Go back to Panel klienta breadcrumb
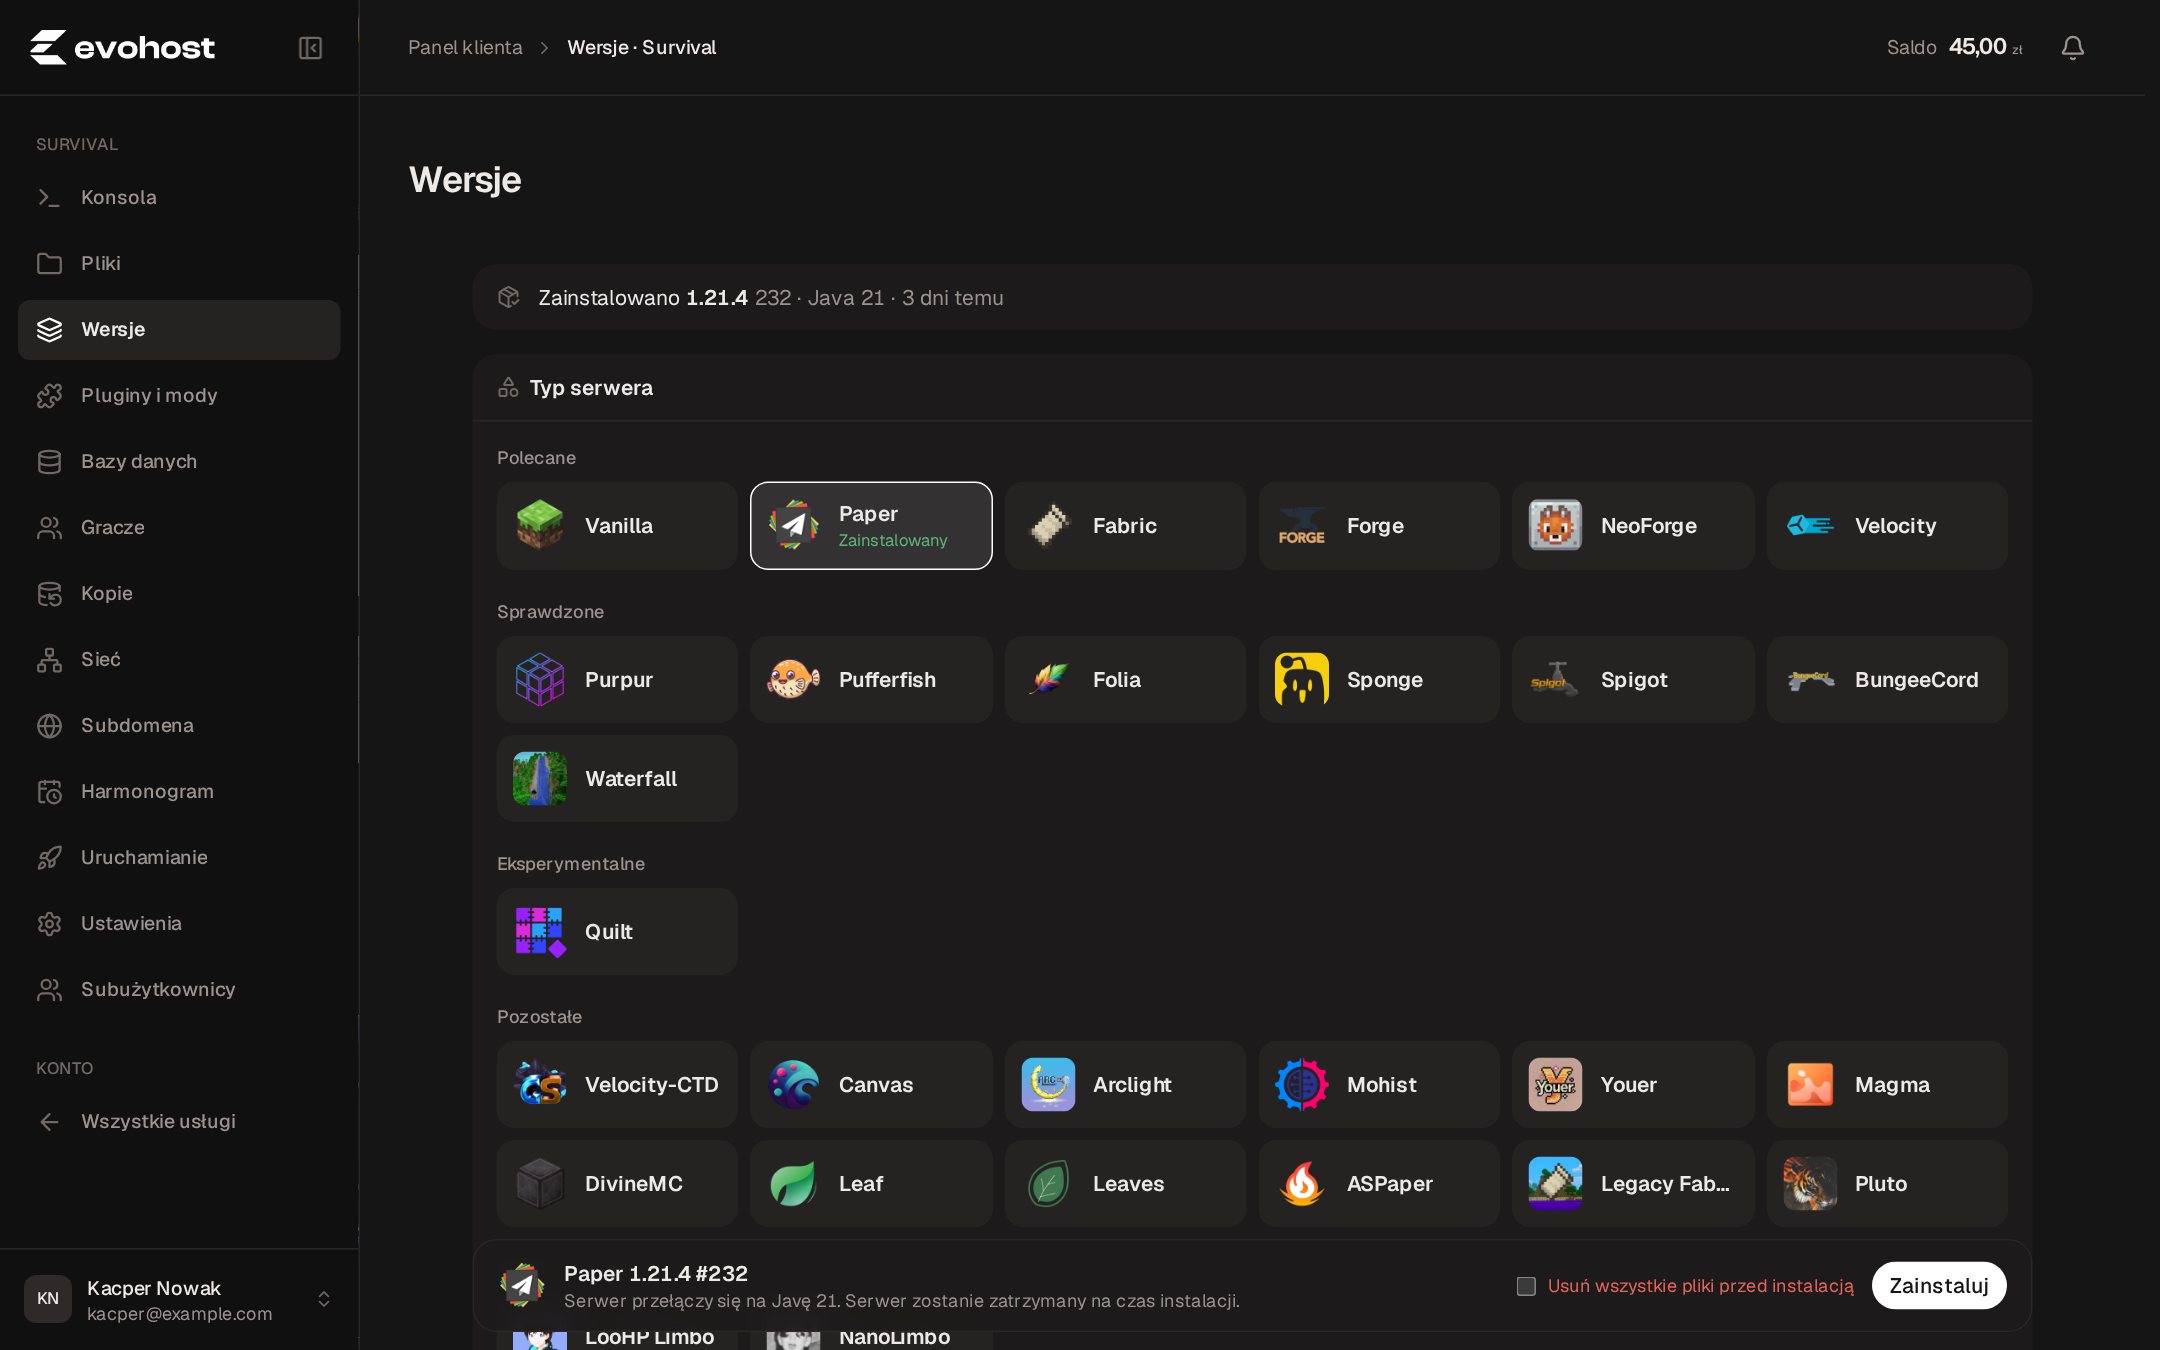Image resolution: width=2160 pixels, height=1350 pixels. click(x=465, y=48)
